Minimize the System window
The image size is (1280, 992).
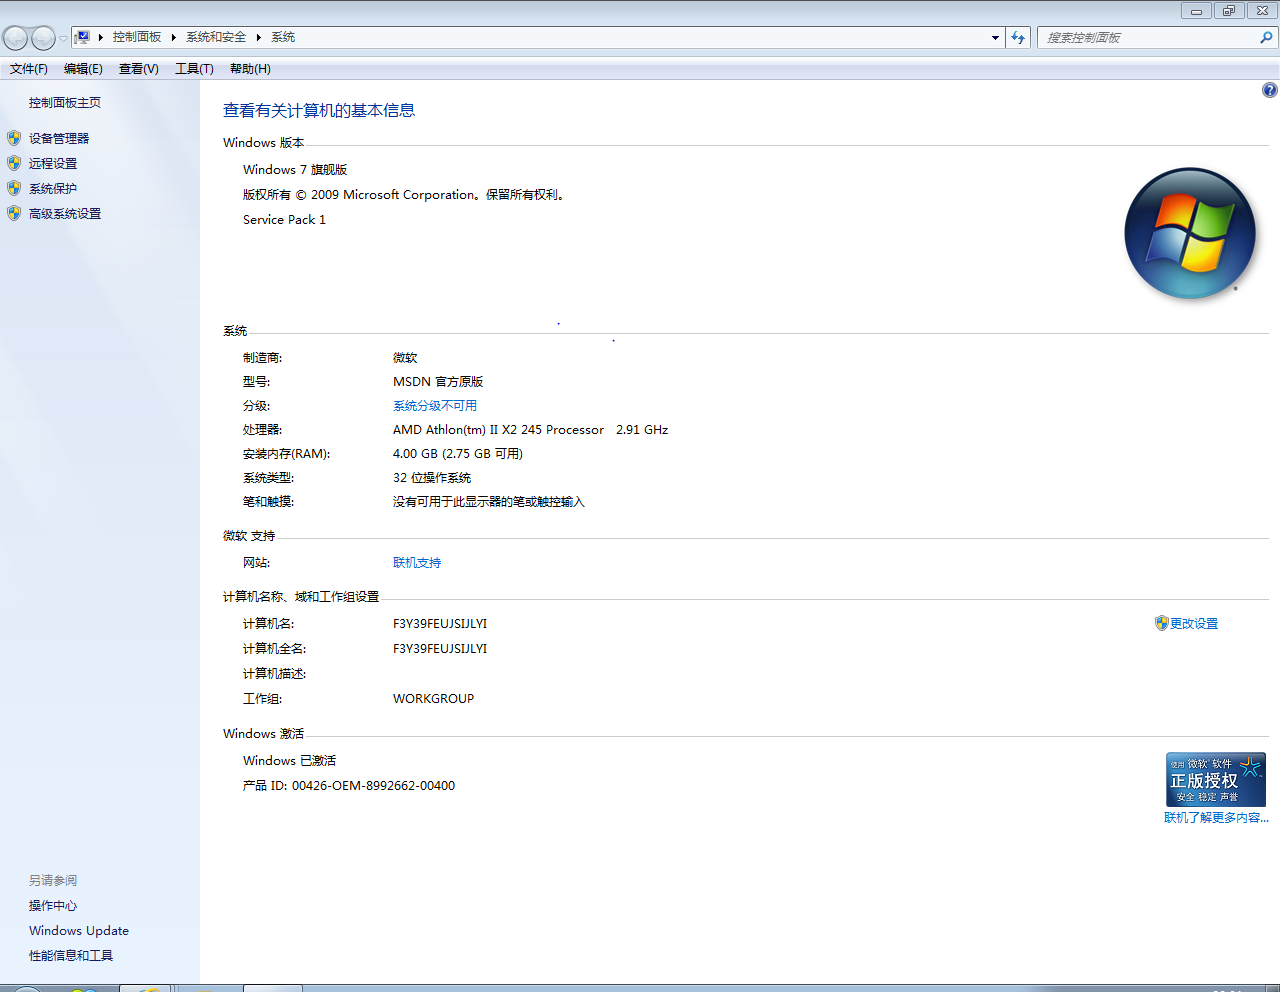(1196, 11)
